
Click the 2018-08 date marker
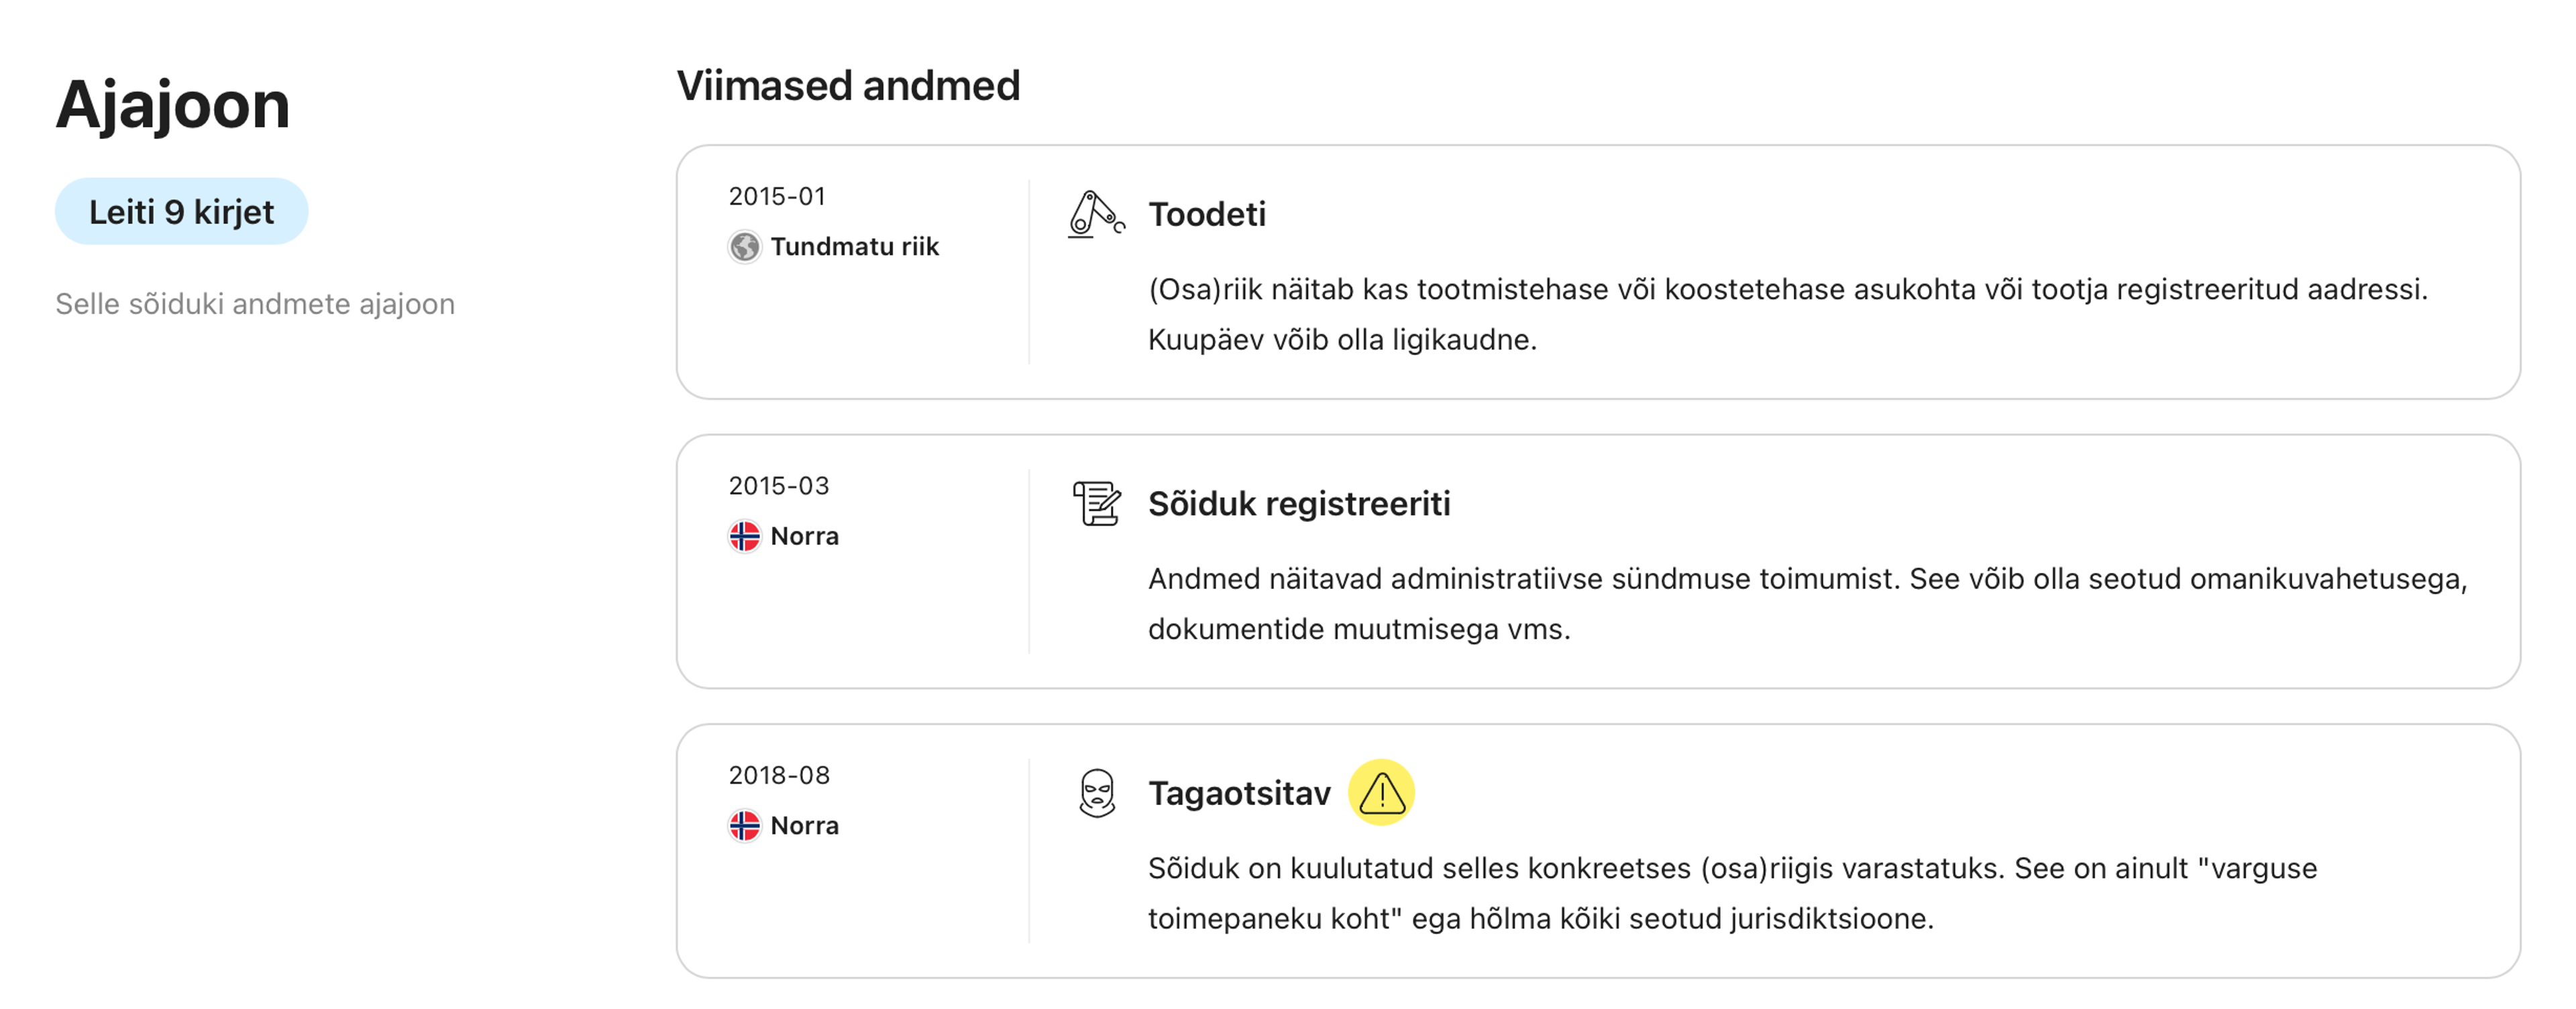[x=779, y=775]
